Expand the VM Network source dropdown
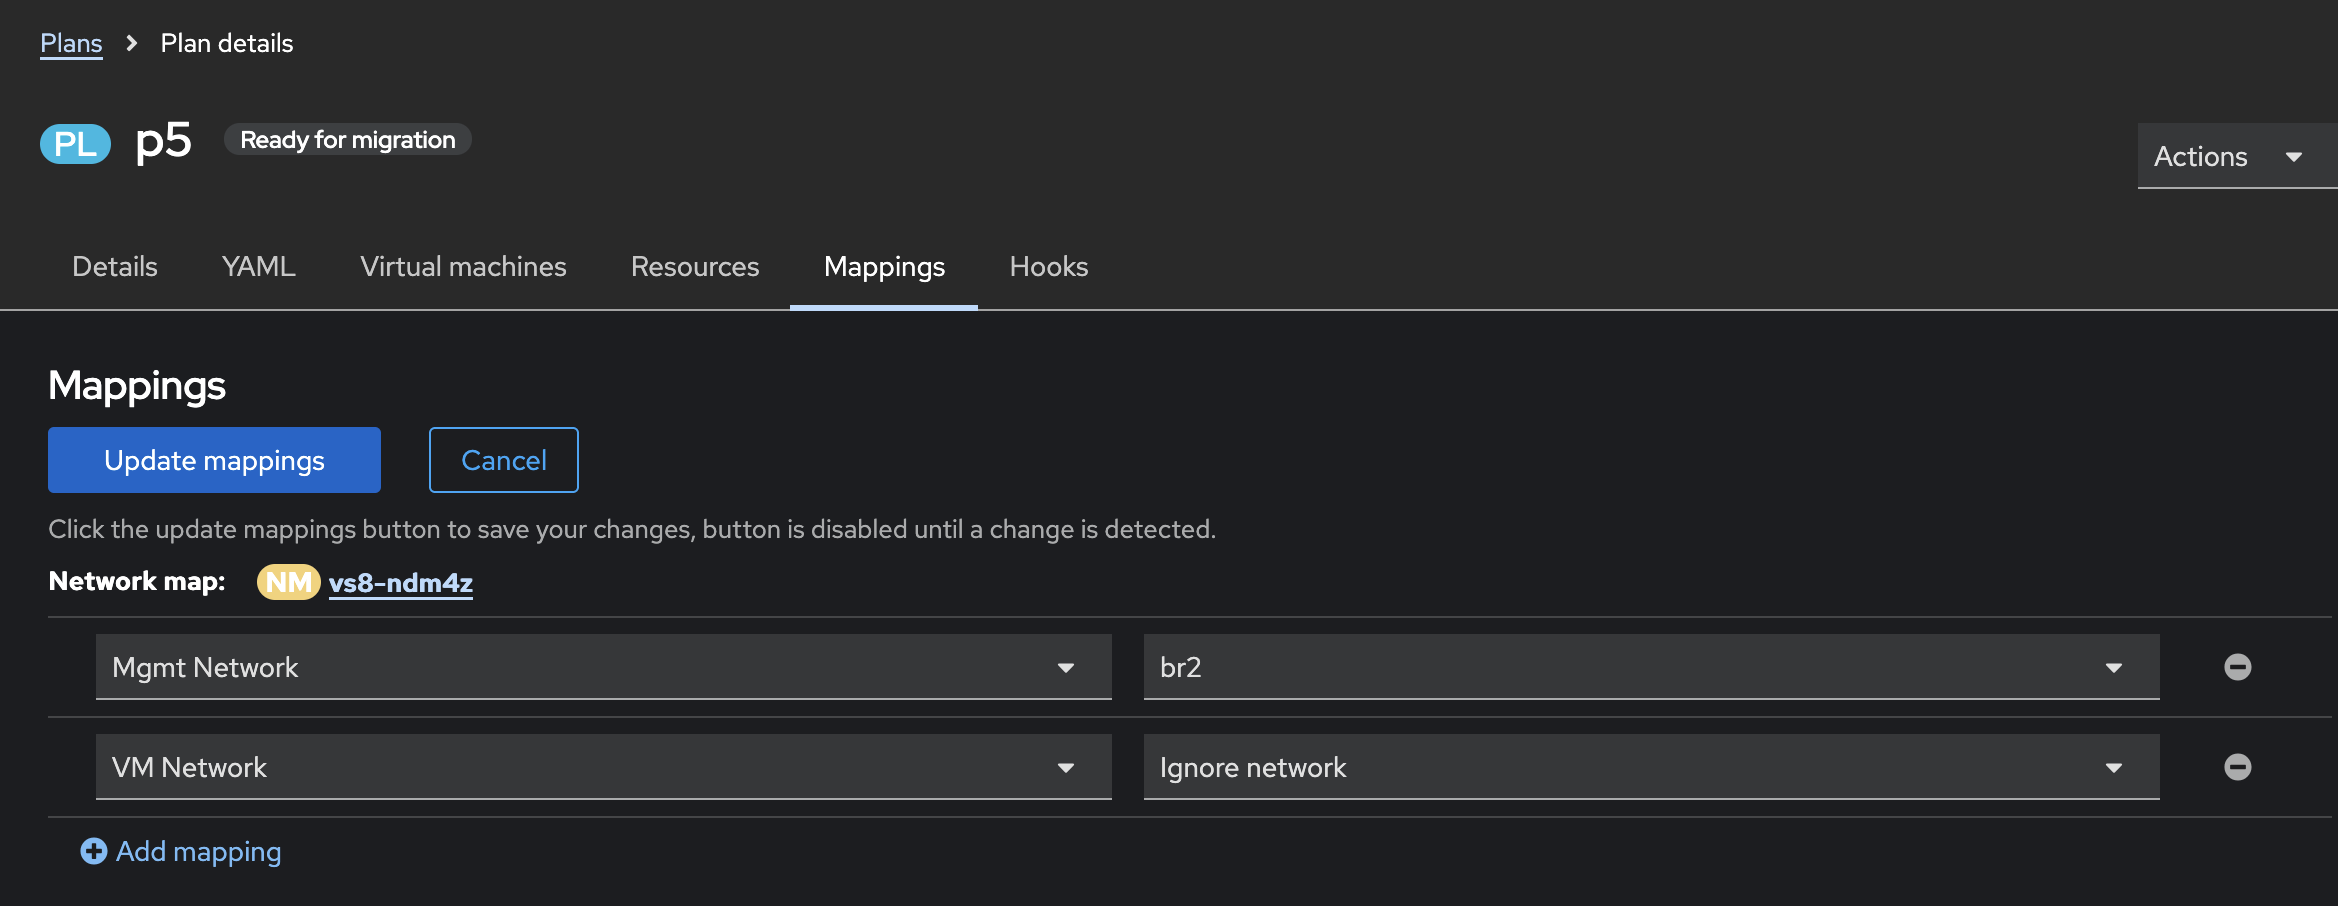Screen dimensions: 2338x906 (x=603, y=767)
